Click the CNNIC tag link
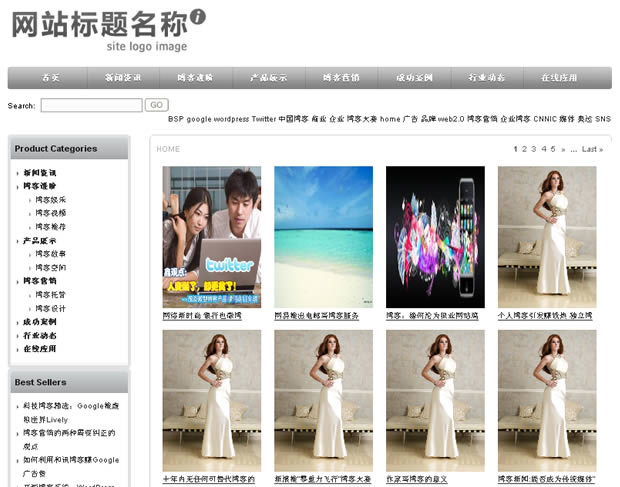Screen dimensions: 620x487 tap(545, 119)
